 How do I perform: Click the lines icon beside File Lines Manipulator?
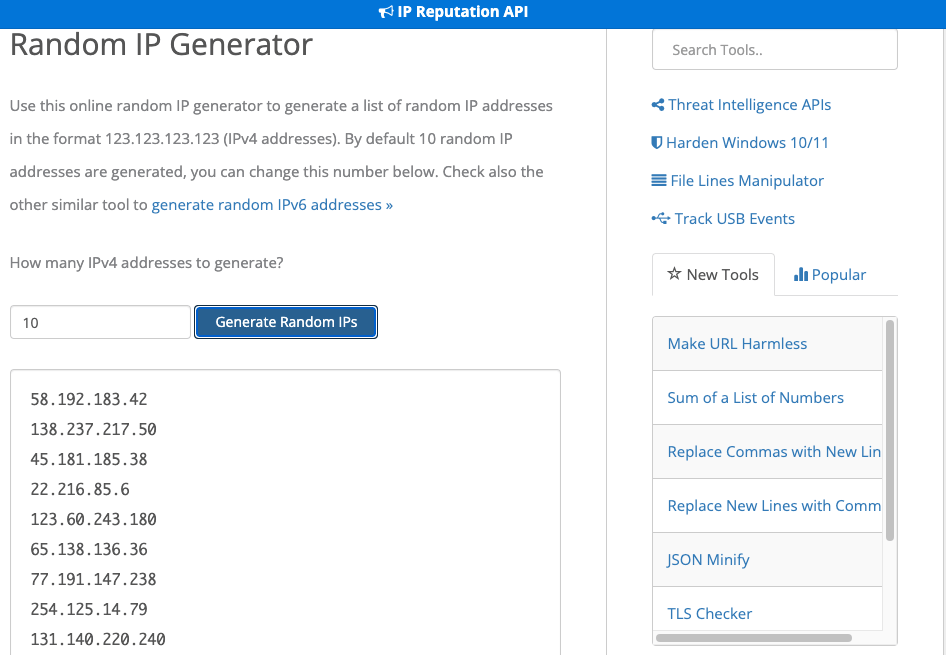click(x=659, y=180)
